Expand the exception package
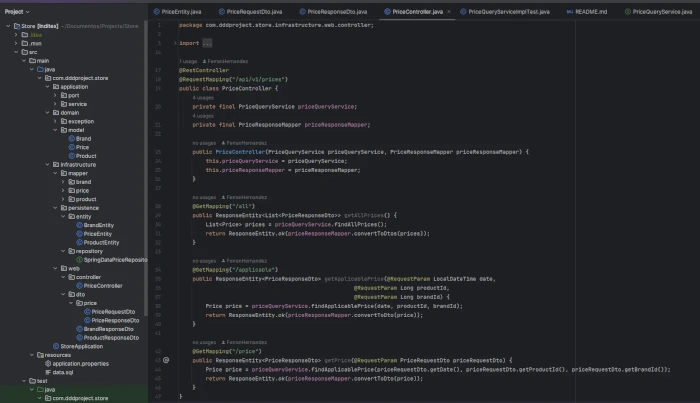This screenshot has height=403, width=700. (x=55, y=121)
